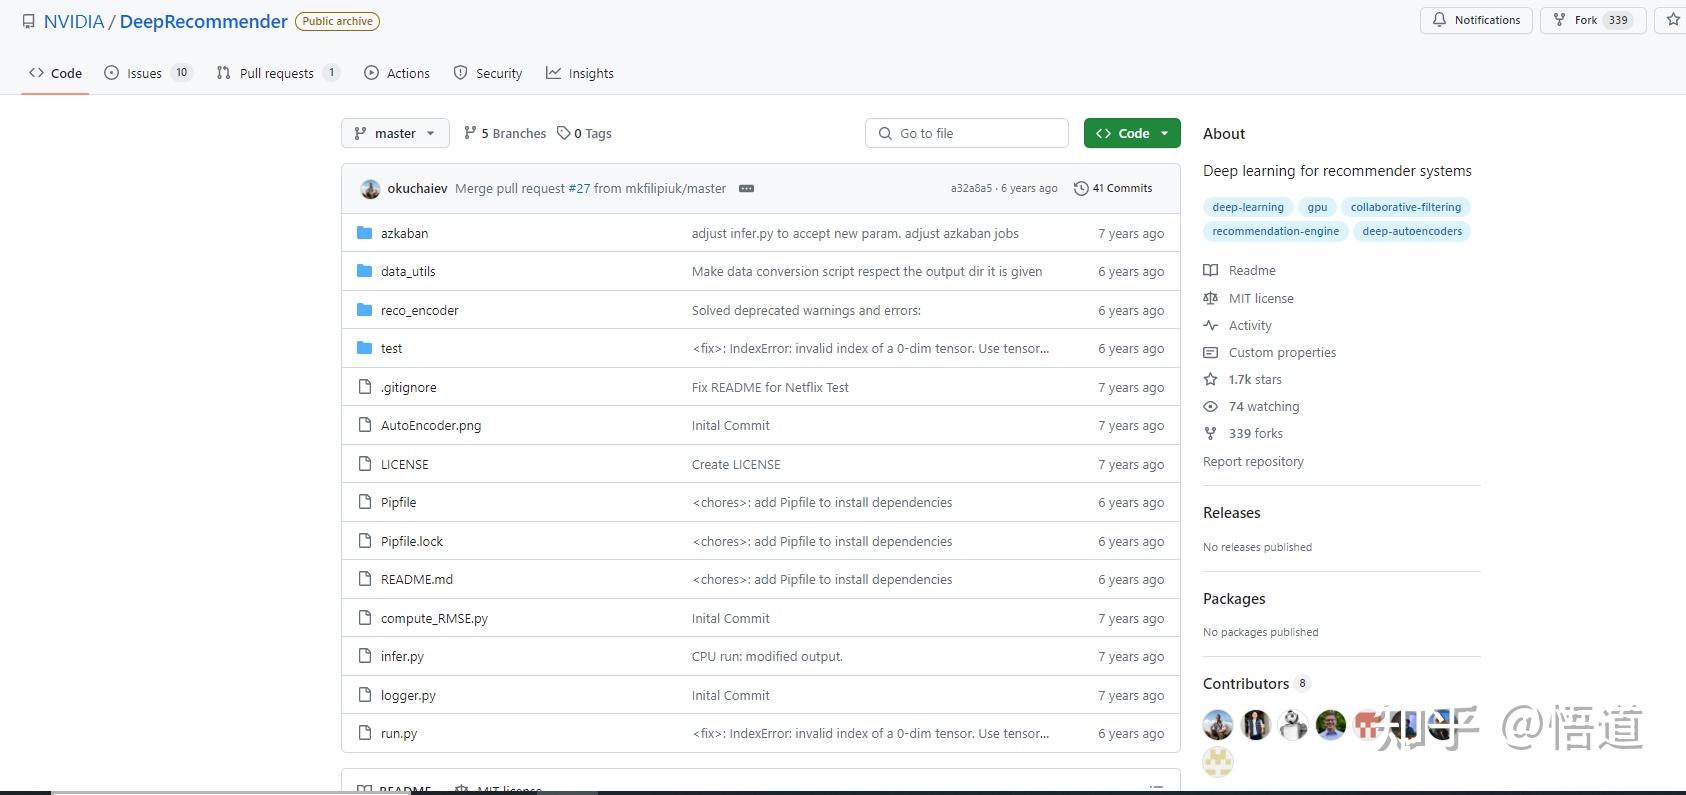Click the Report repository link
This screenshot has width=1686, height=795.
[1253, 462]
